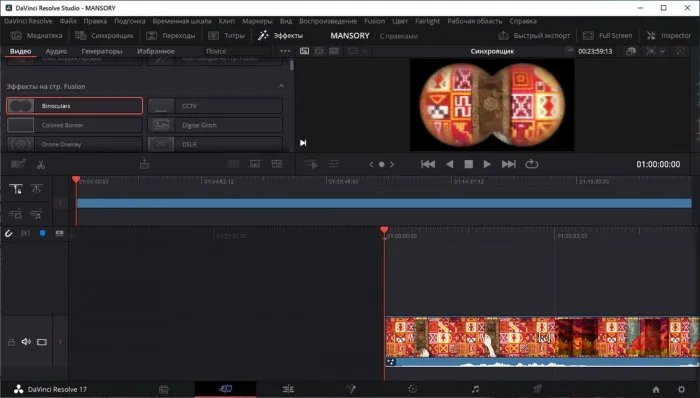Click the viewer duration timecode 00:23:59:13

click(595, 51)
